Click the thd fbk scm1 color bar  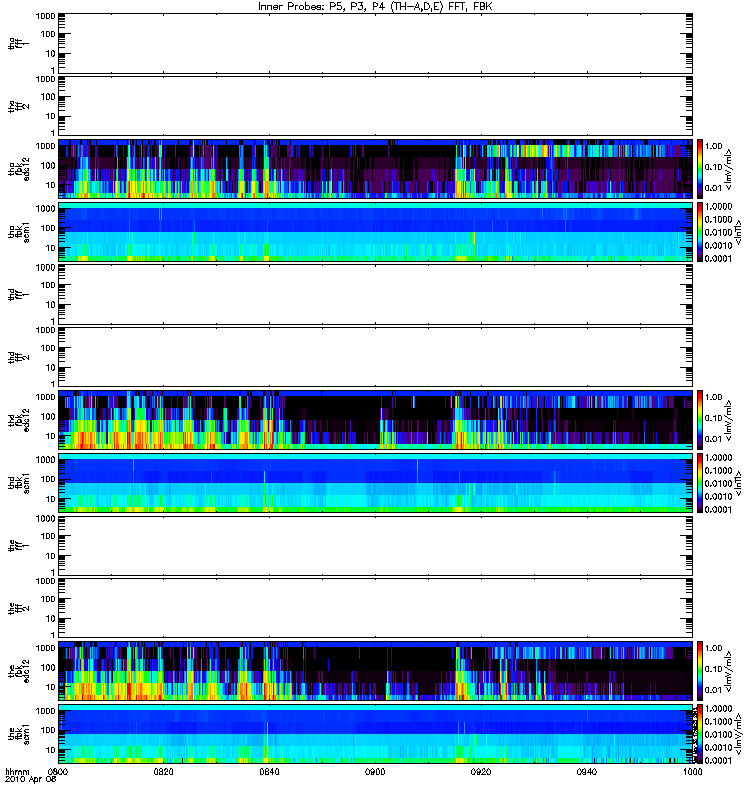click(700, 483)
